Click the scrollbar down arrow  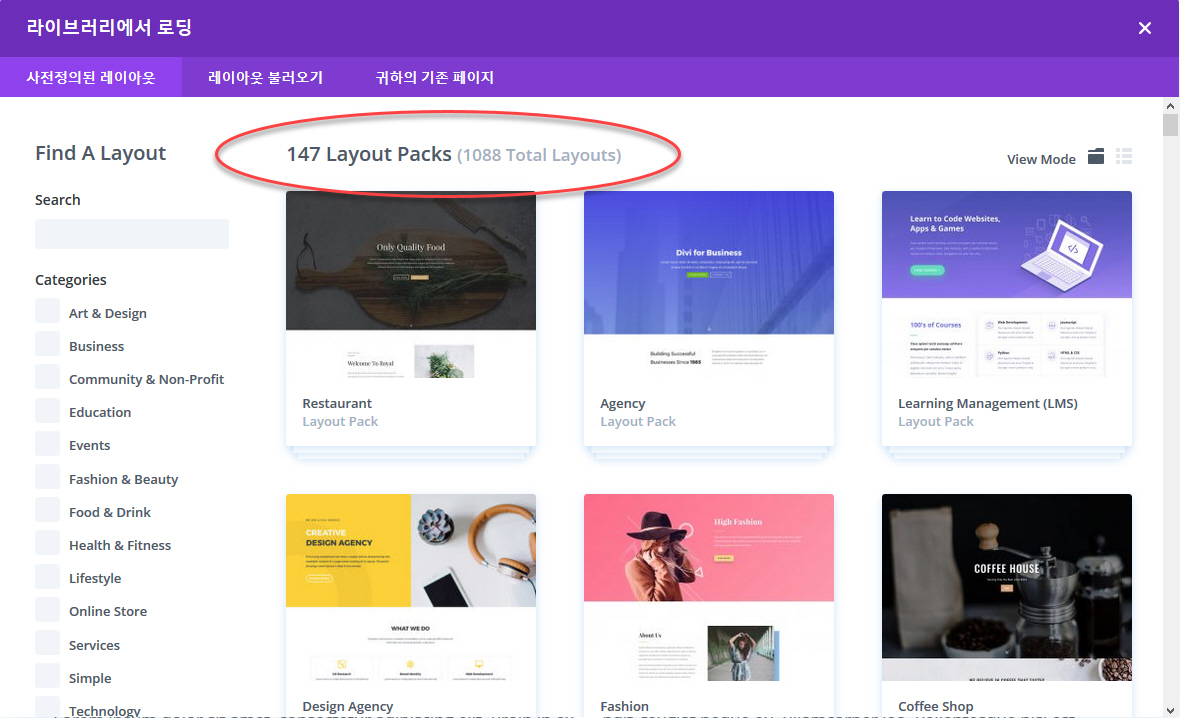1170,710
